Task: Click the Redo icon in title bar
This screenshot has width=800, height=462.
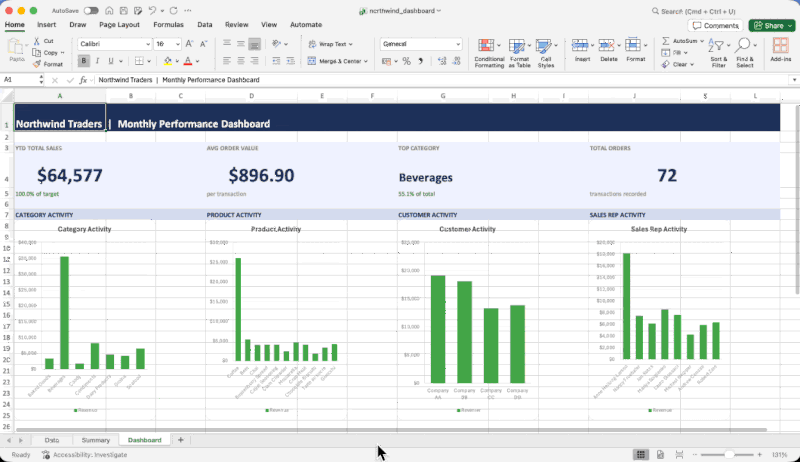Action: pyautogui.click(x=173, y=11)
